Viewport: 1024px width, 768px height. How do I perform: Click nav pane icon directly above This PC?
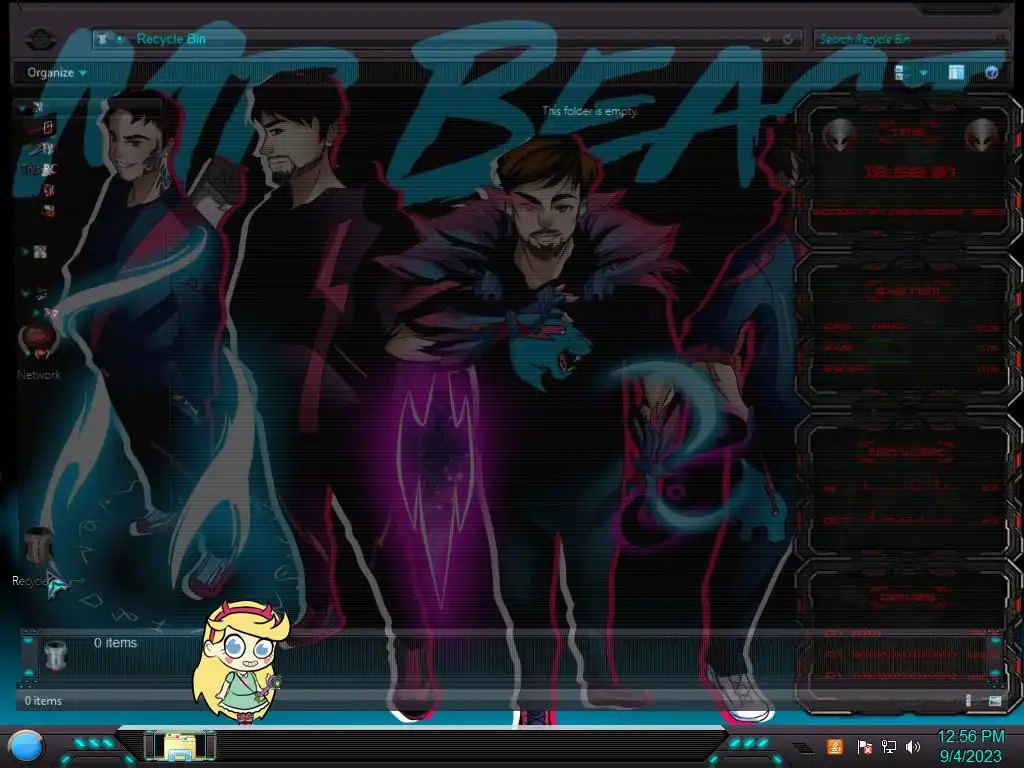tap(47, 149)
